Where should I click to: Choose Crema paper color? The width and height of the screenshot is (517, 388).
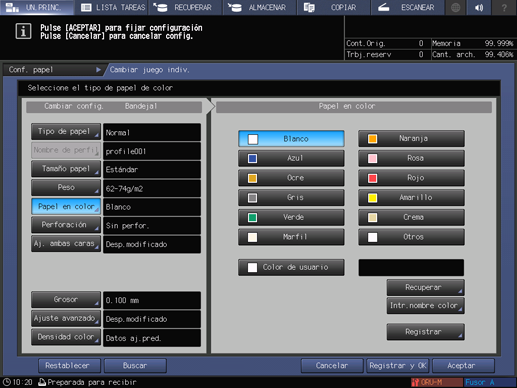click(411, 217)
